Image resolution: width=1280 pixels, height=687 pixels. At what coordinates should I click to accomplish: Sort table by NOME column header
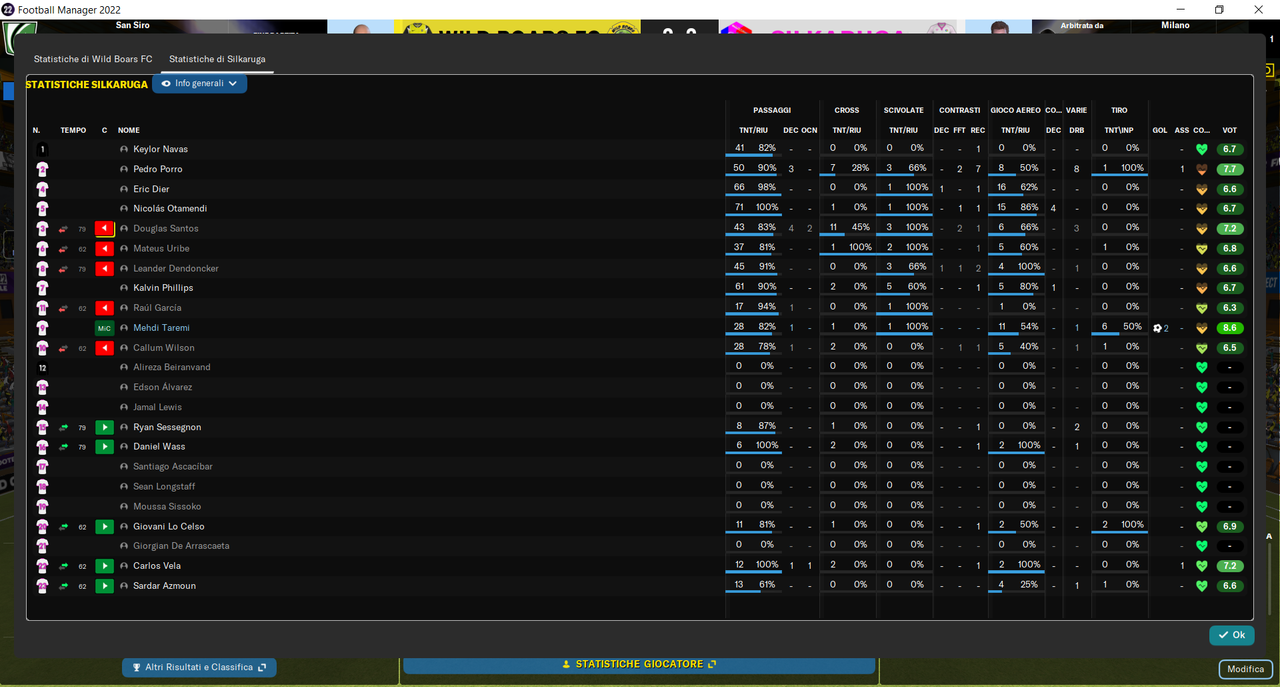tap(129, 130)
